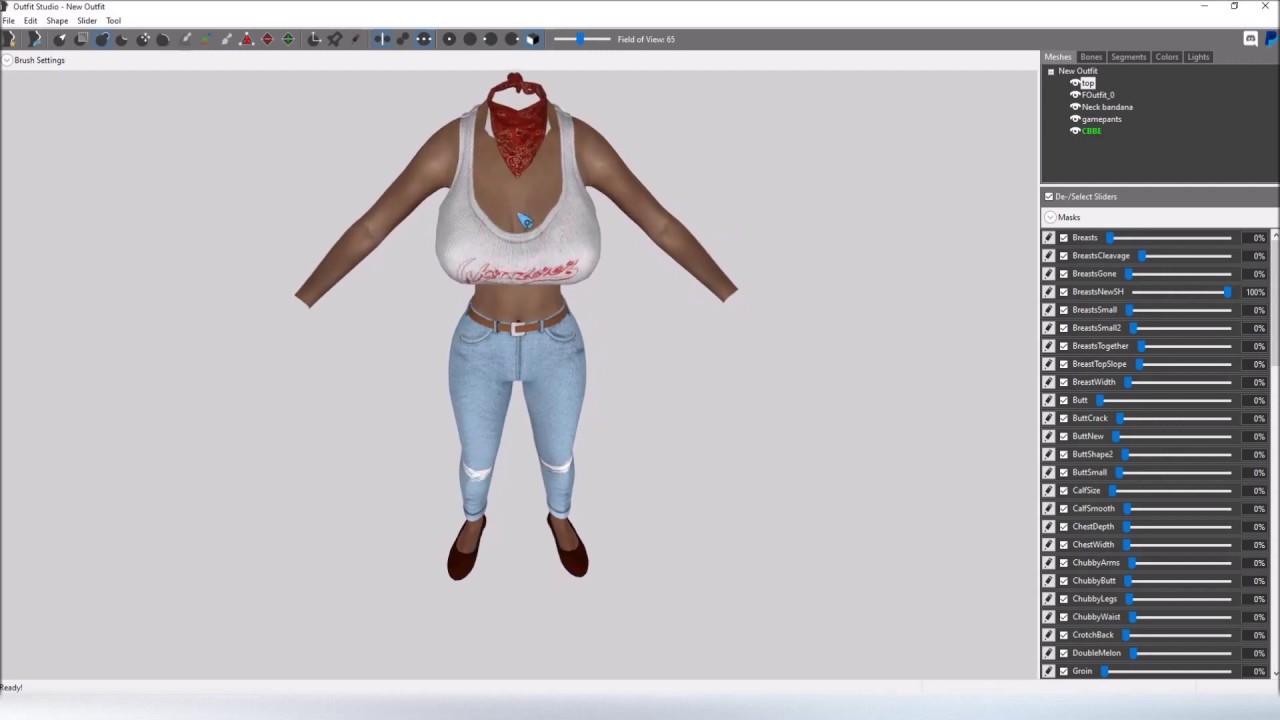Hide the top mesh with its eye icon
1280x720 pixels.
coord(1075,83)
